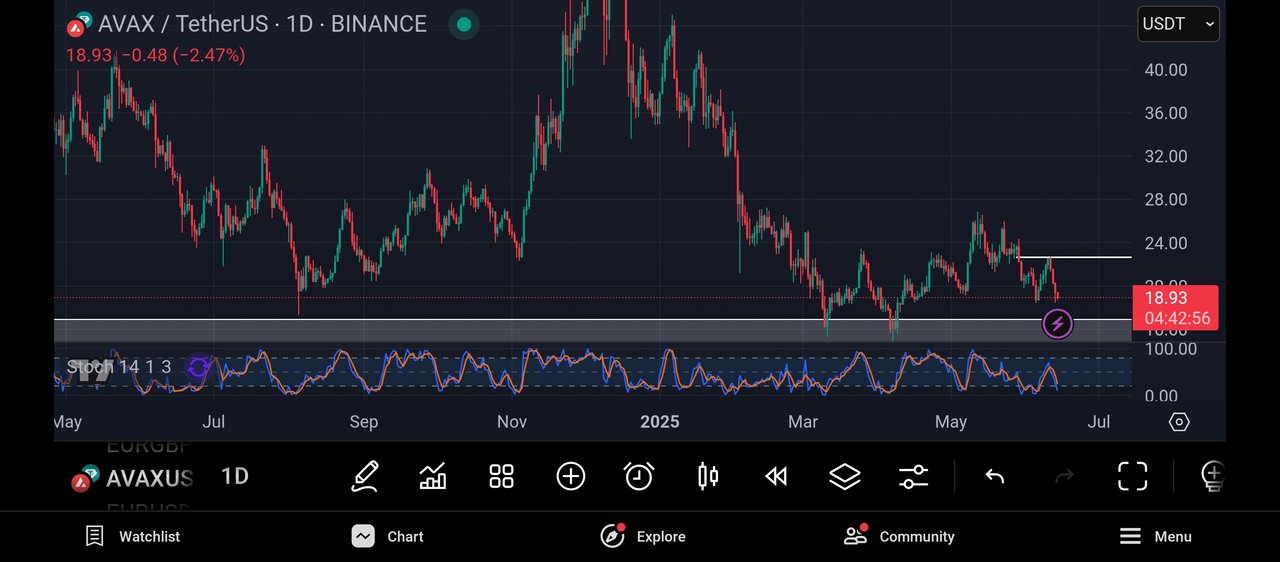
Task: Tap the purple Stoch indicator refresh icon
Action: coord(198,368)
